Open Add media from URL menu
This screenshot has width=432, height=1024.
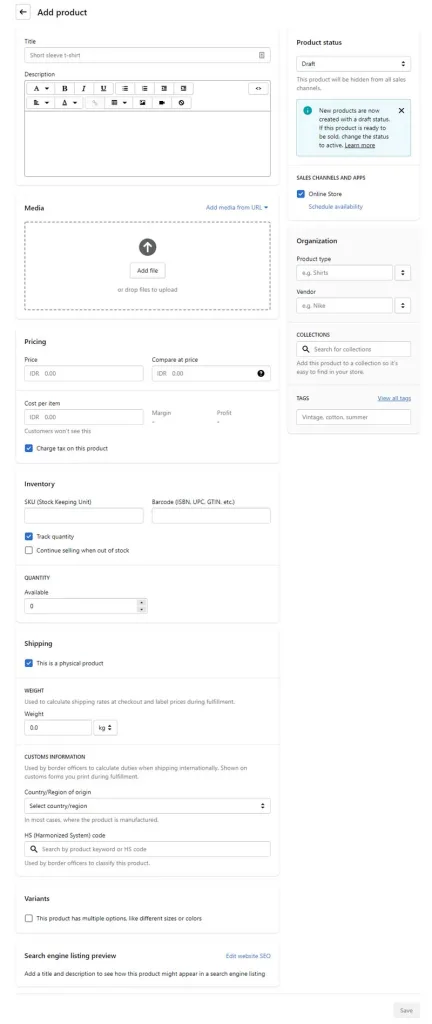pos(238,208)
